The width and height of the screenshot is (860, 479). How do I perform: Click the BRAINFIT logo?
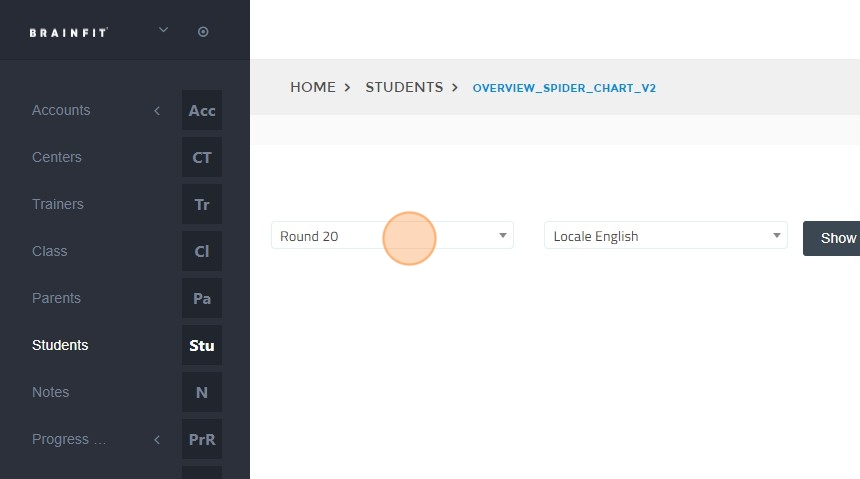pyautogui.click(x=69, y=33)
